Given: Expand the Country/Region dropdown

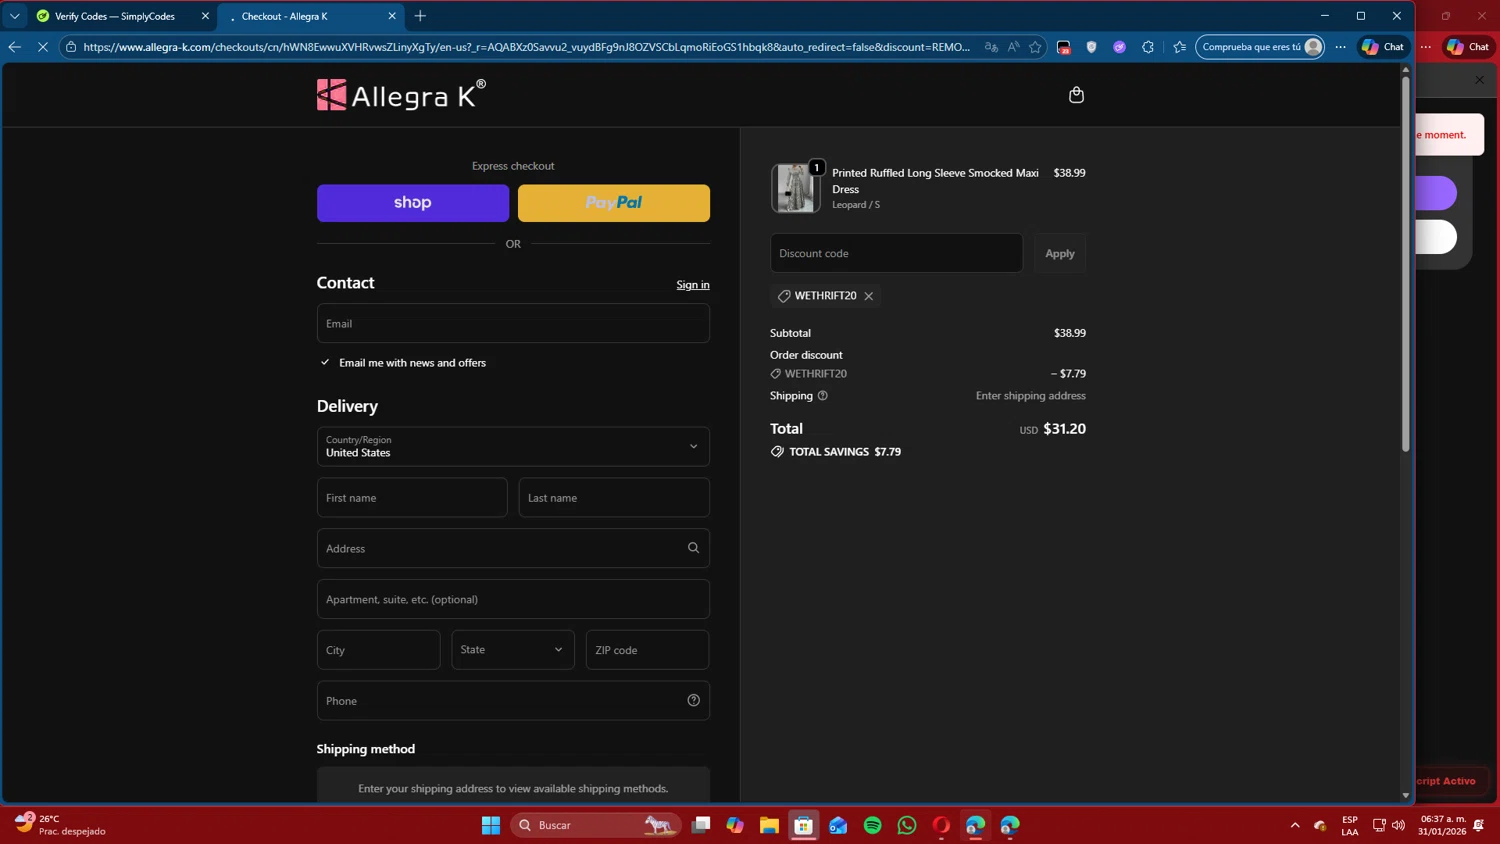Looking at the screenshot, I should click(x=513, y=447).
